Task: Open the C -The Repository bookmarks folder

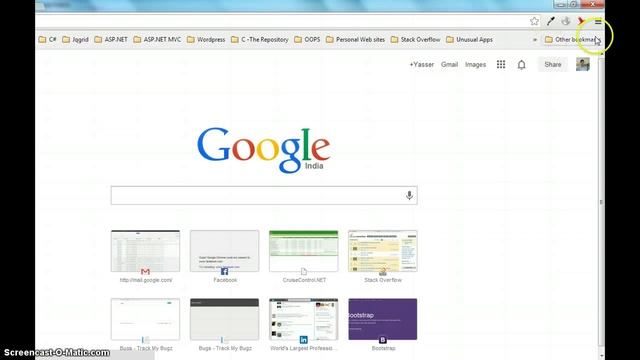Action: tap(260, 40)
